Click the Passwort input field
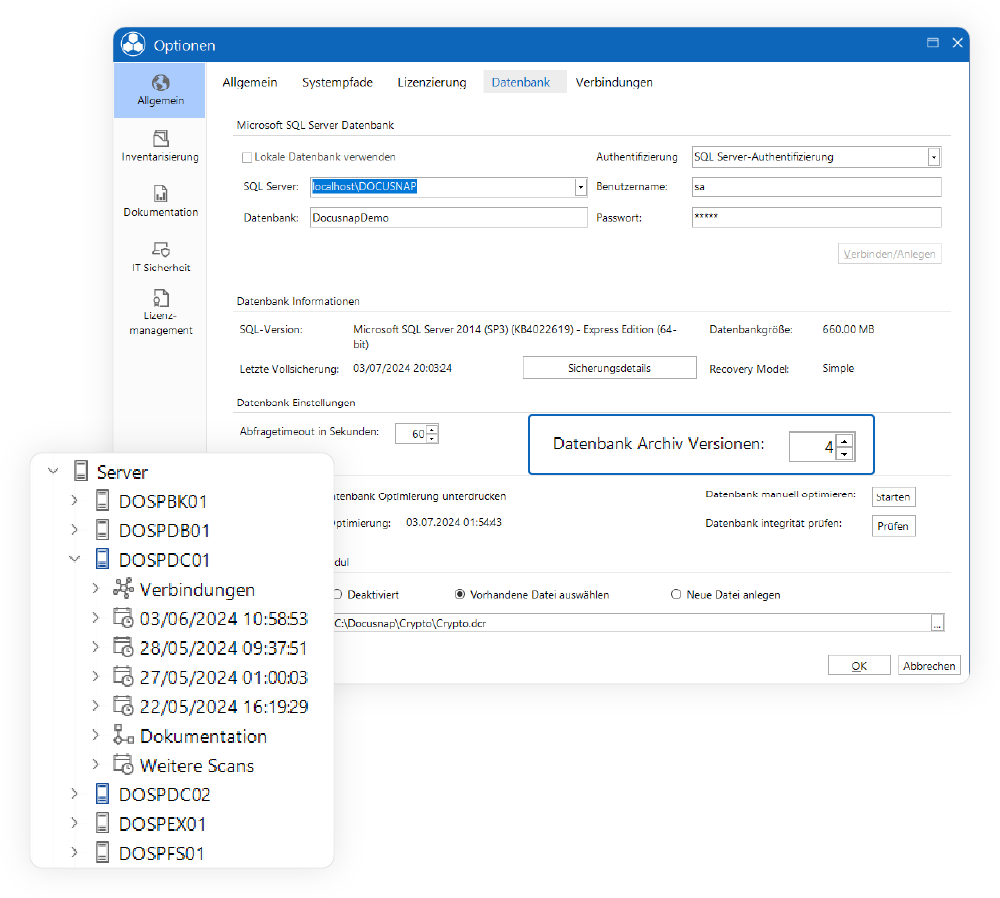The image size is (1000, 898). [x=816, y=217]
